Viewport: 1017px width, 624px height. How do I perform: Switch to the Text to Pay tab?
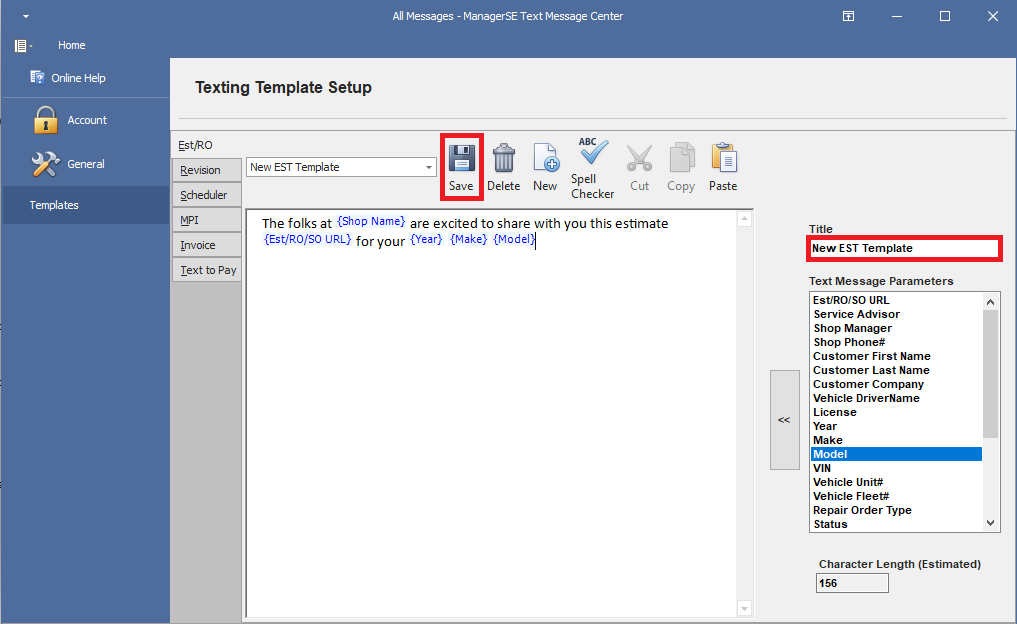point(206,270)
